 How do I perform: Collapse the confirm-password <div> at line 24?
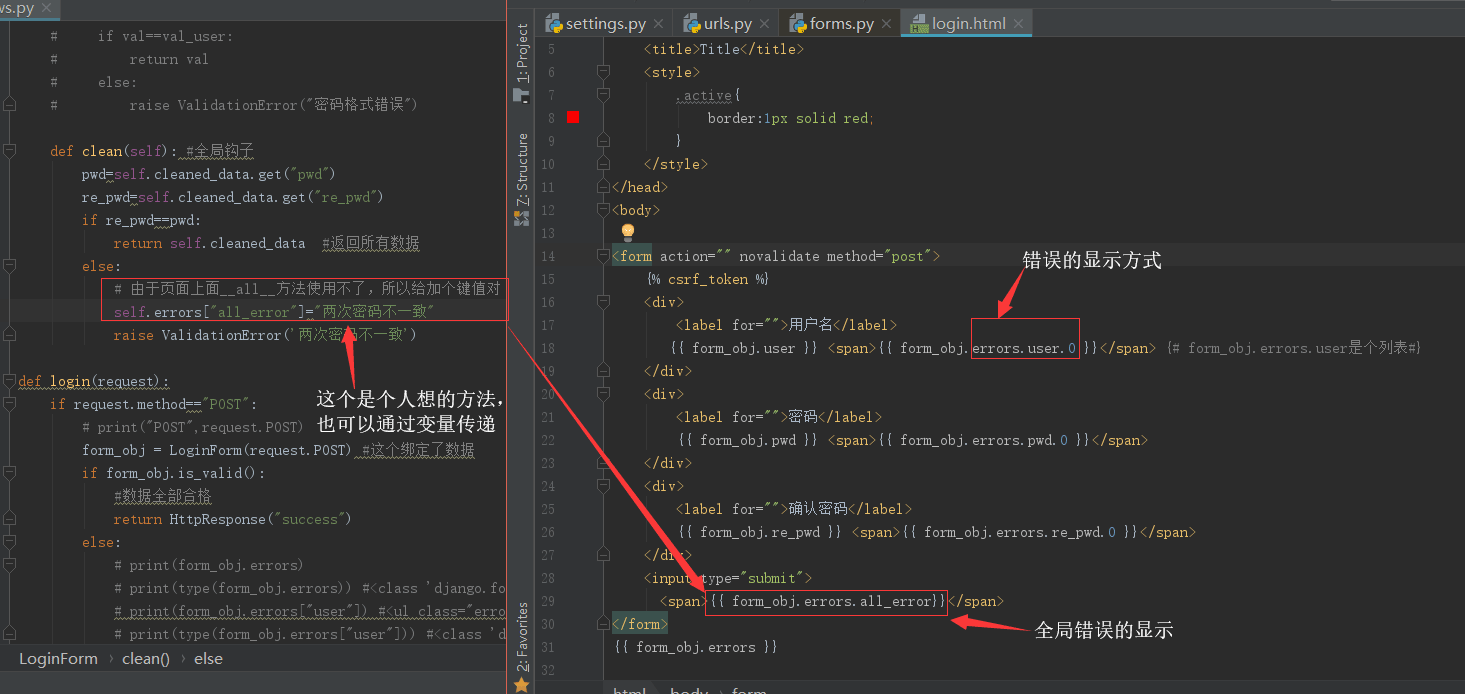click(x=603, y=486)
